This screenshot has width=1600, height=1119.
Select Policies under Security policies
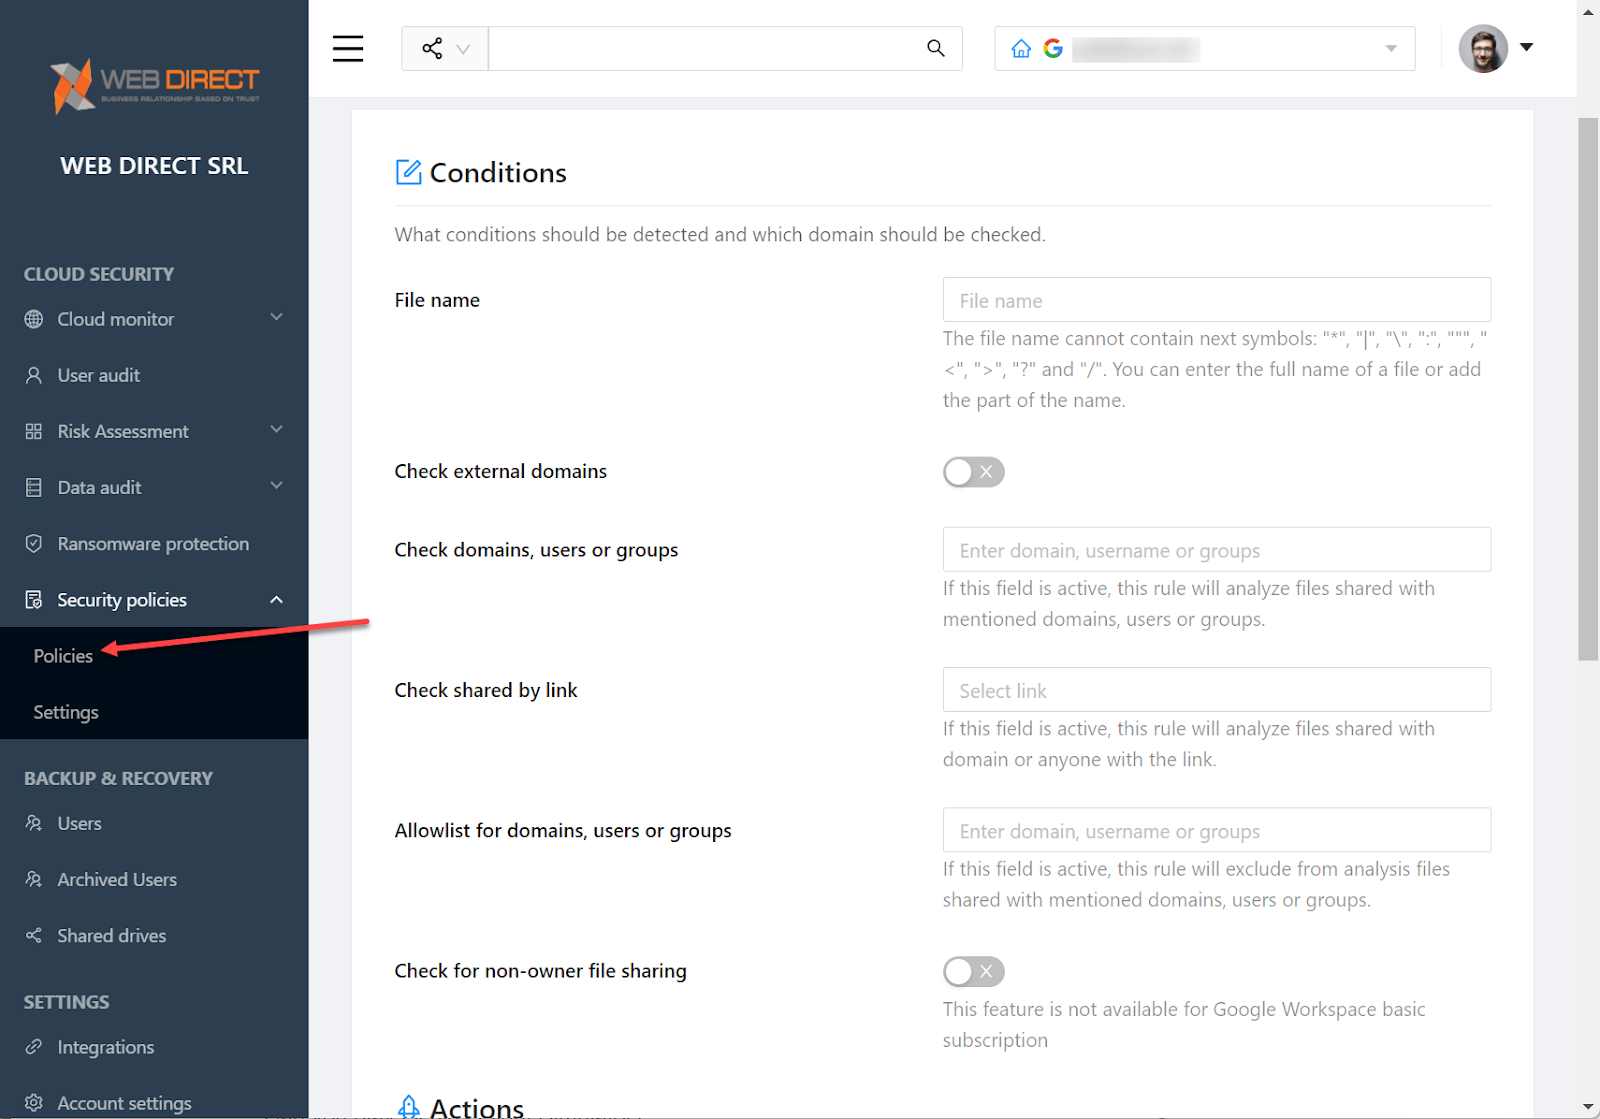point(63,656)
